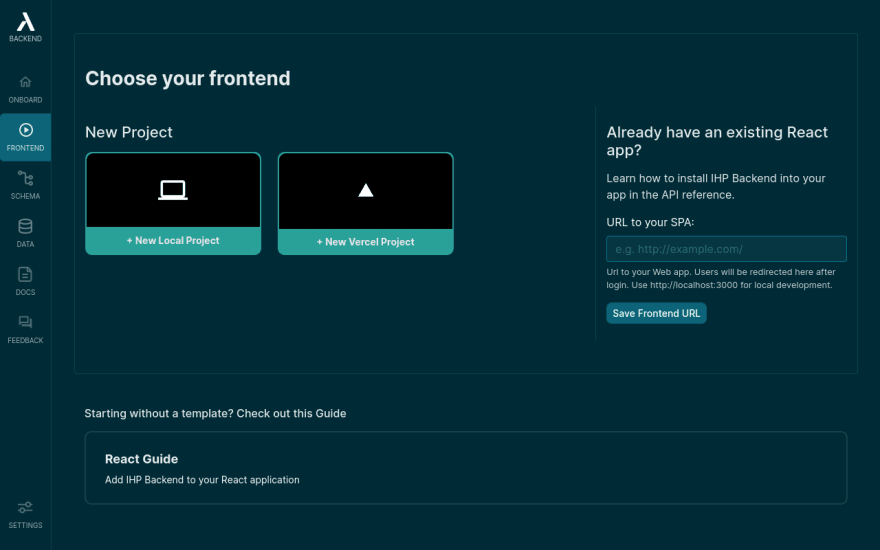Click the Vercel triangle icon

point(366,190)
